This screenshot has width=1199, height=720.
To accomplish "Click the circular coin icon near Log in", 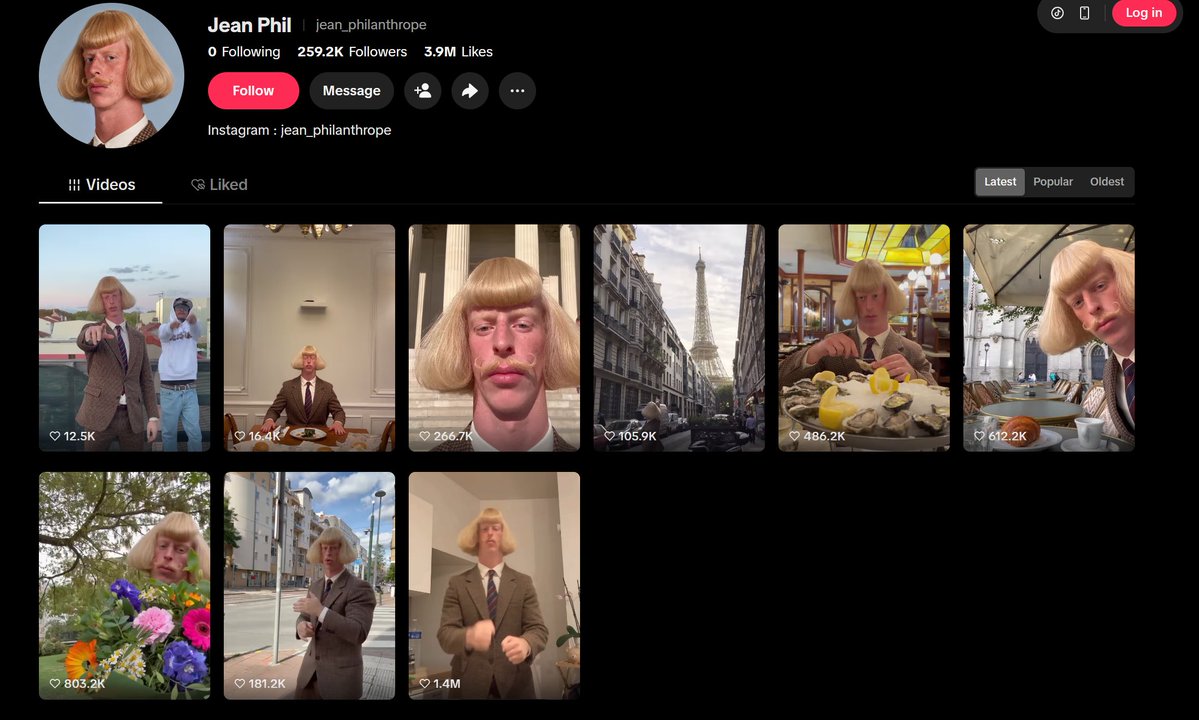I will [x=1058, y=13].
